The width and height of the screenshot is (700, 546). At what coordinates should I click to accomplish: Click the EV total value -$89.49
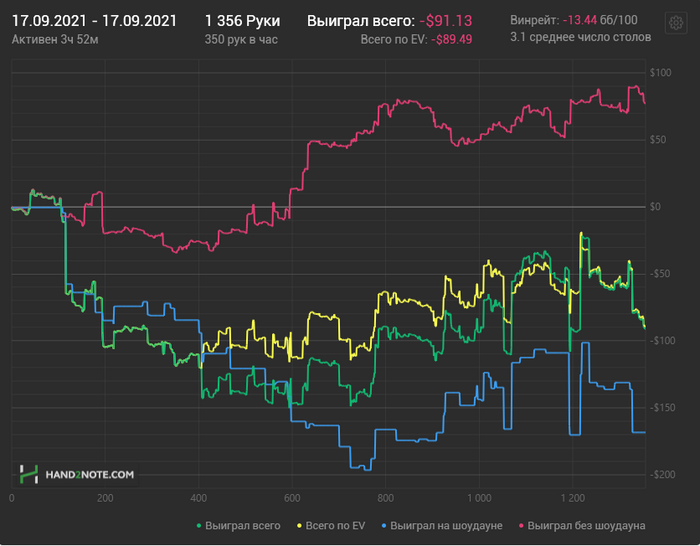tap(451, 40)
